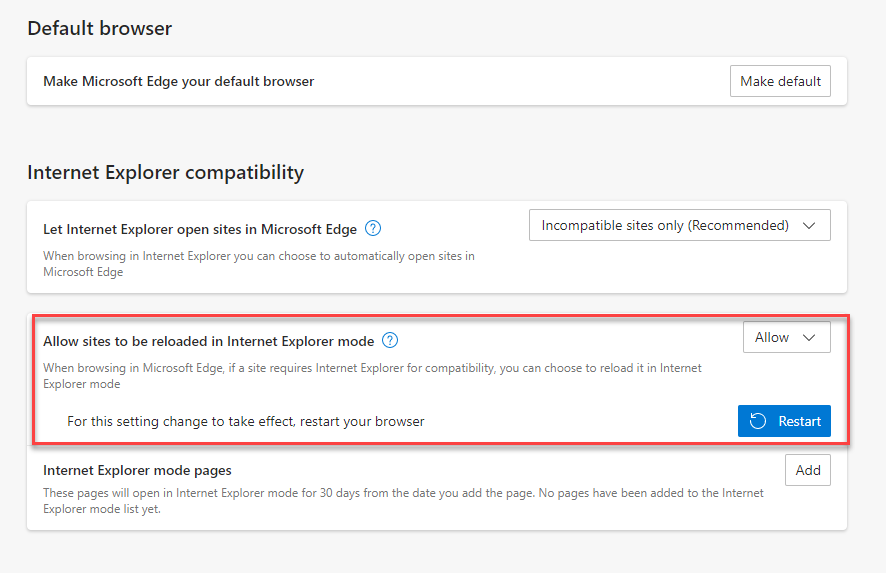Open the Incompatible sites only dropdown
This screenshot has width=886, height=573.
tap(679, 225)
